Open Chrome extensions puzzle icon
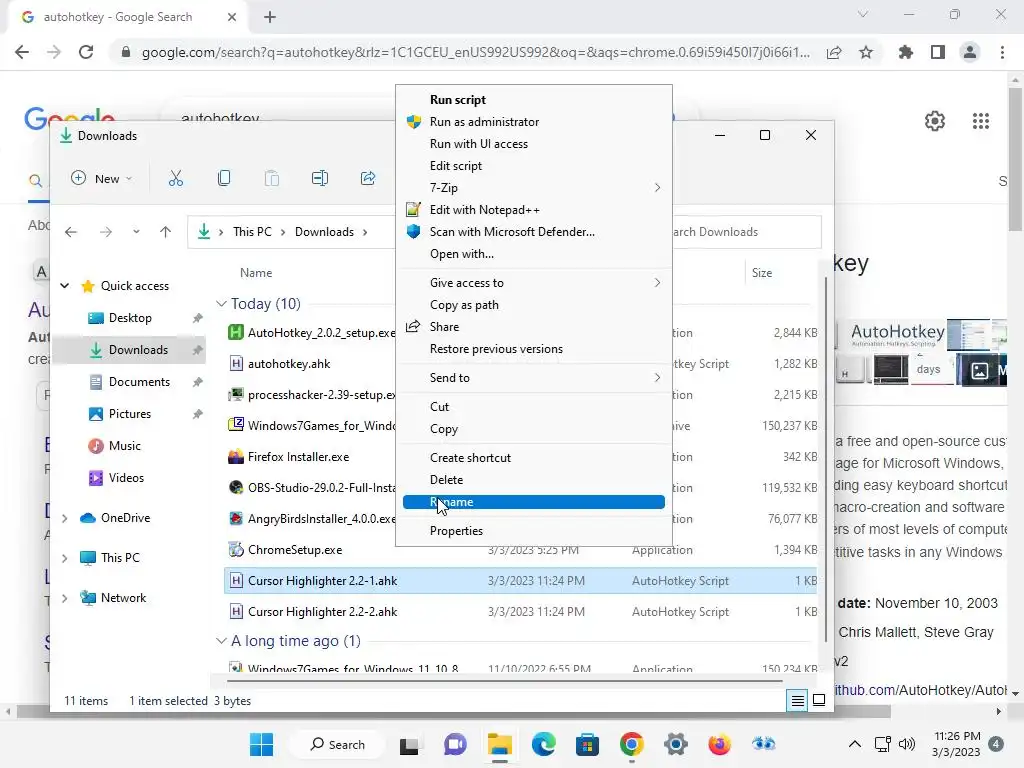 [906, 52]
